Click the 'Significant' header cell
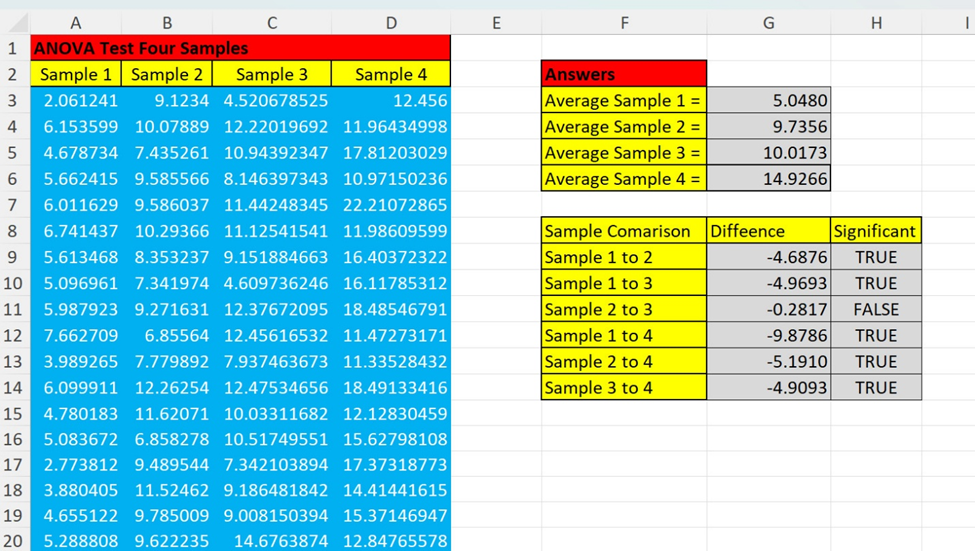The height and width of the screenshot is (551, 975). 875,231
